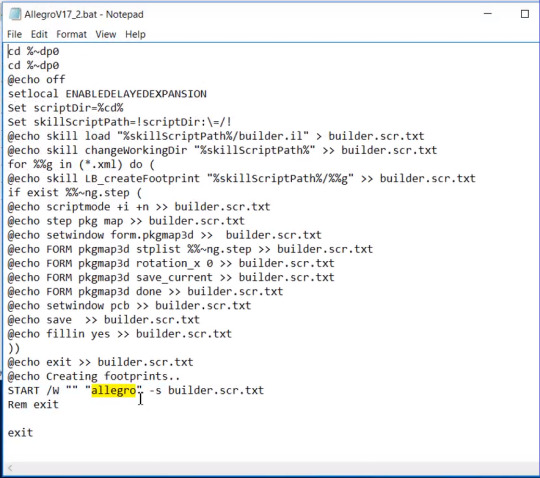Click the 'START /W' text
The width and height of the screenshot is (540, 478).
click(33, 390)
